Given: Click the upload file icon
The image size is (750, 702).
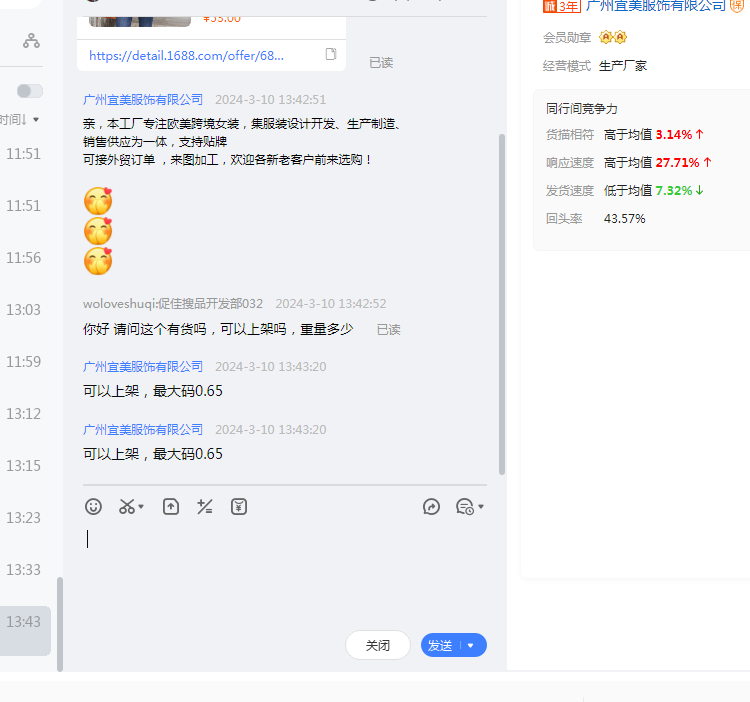Looking at the screenshot, I should coord(171,507).
